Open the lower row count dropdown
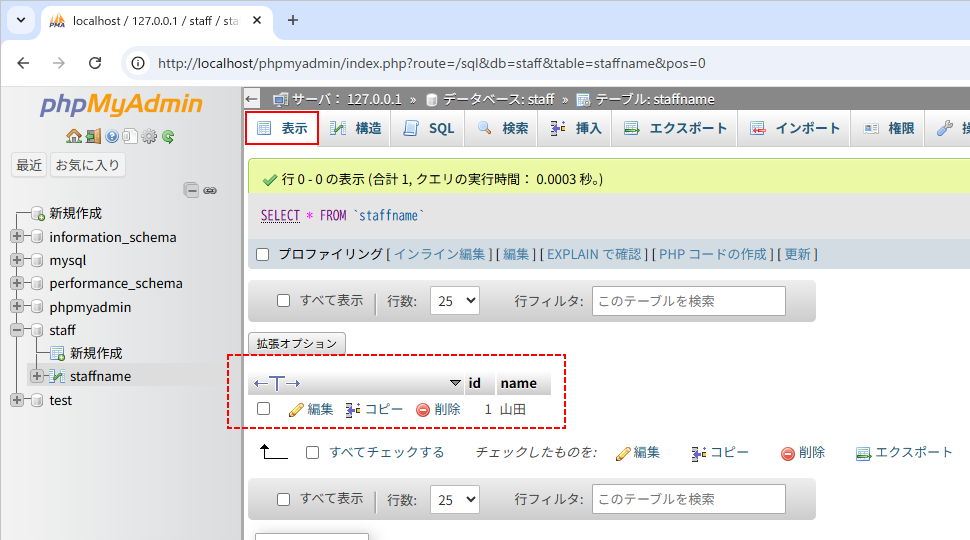The image size is (970, 540). [x=455, y=499]
